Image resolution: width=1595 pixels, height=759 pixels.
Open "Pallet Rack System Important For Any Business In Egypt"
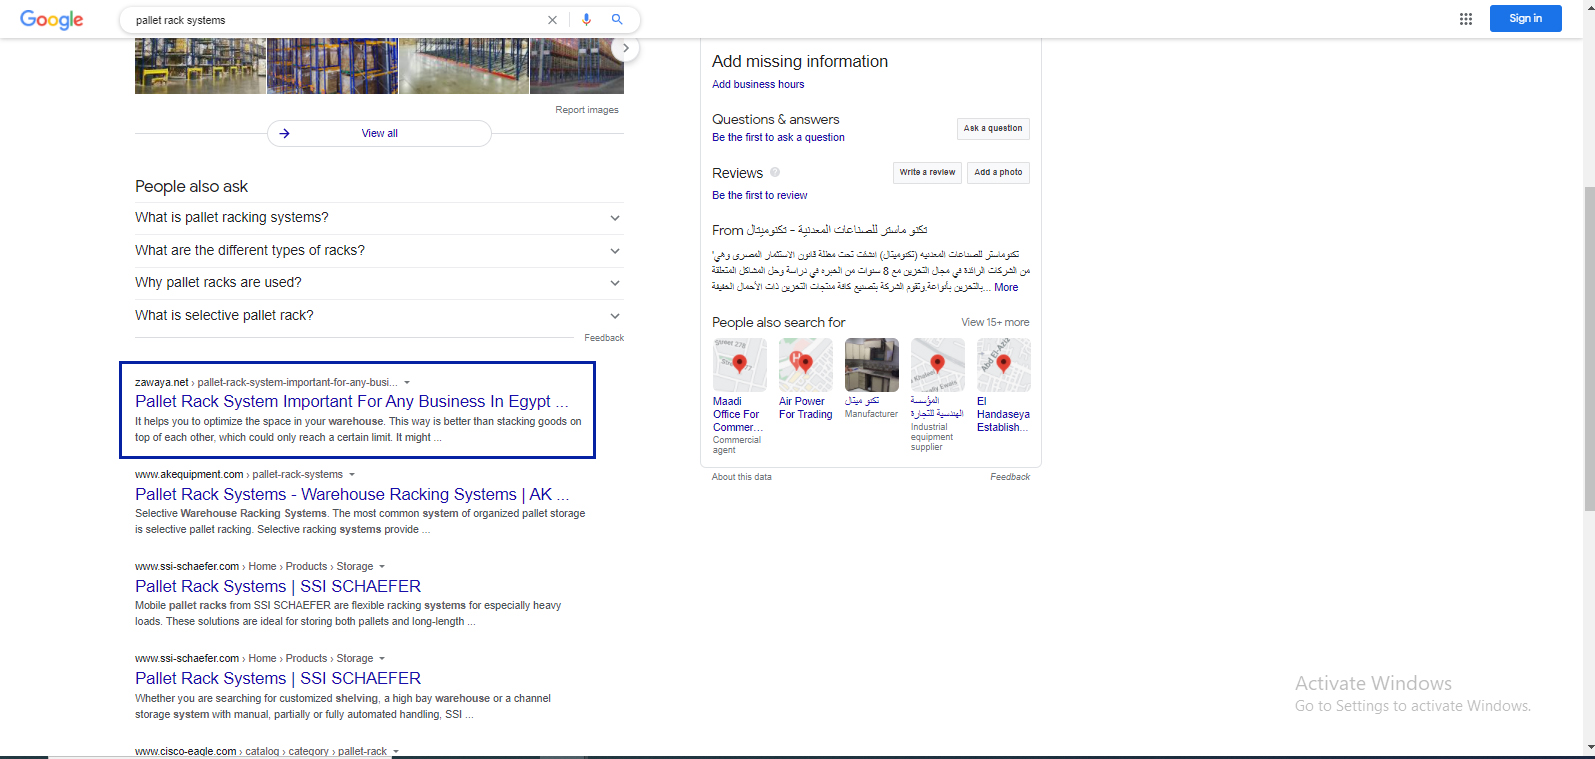pos(351,402)
